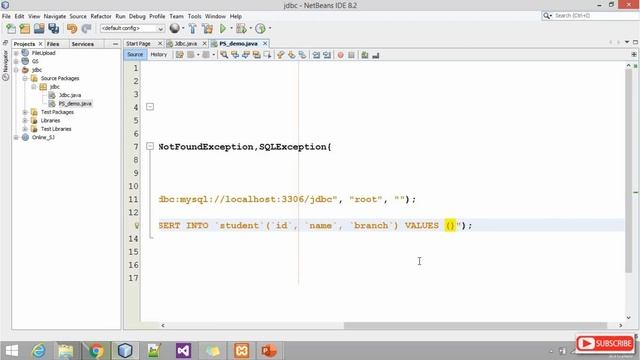This screenshot has width=640, height=360.
Task: Open the Refactor menu
Action: [101, 16]
